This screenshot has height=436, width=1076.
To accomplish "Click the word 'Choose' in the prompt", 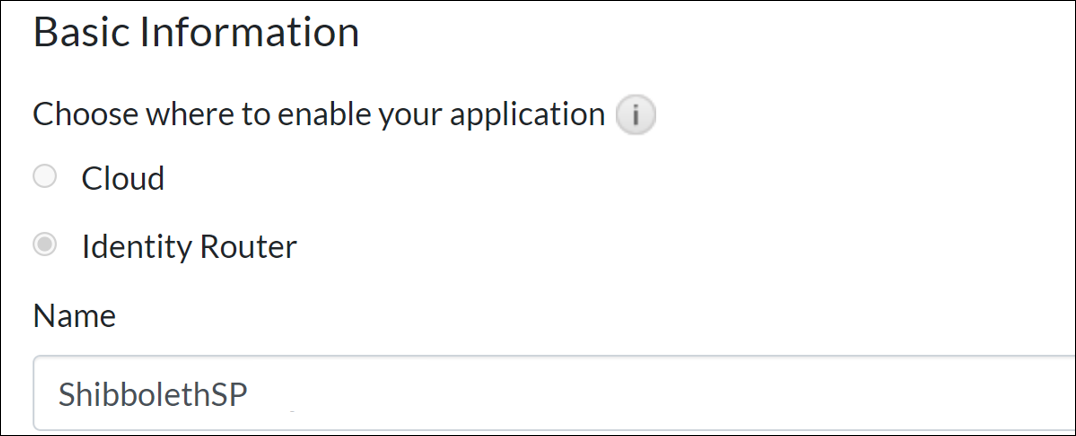I will pos(87,115).
